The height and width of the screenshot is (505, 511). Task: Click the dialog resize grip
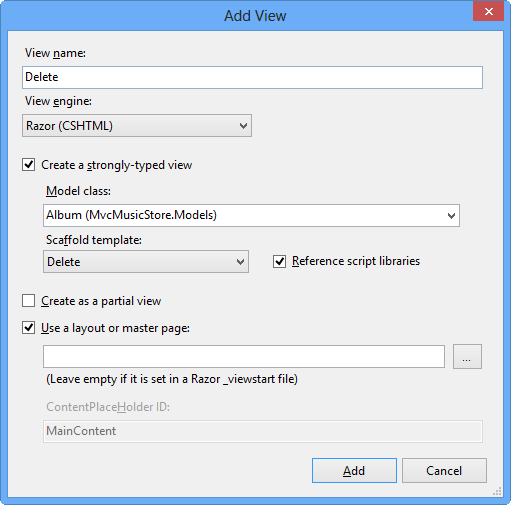pyautogui.click(x=497, y=491)
